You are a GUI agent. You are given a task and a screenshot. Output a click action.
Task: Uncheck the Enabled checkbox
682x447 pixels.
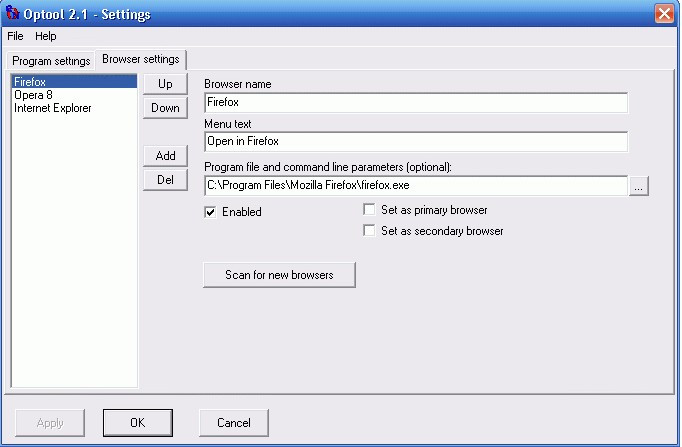(211, 212)
